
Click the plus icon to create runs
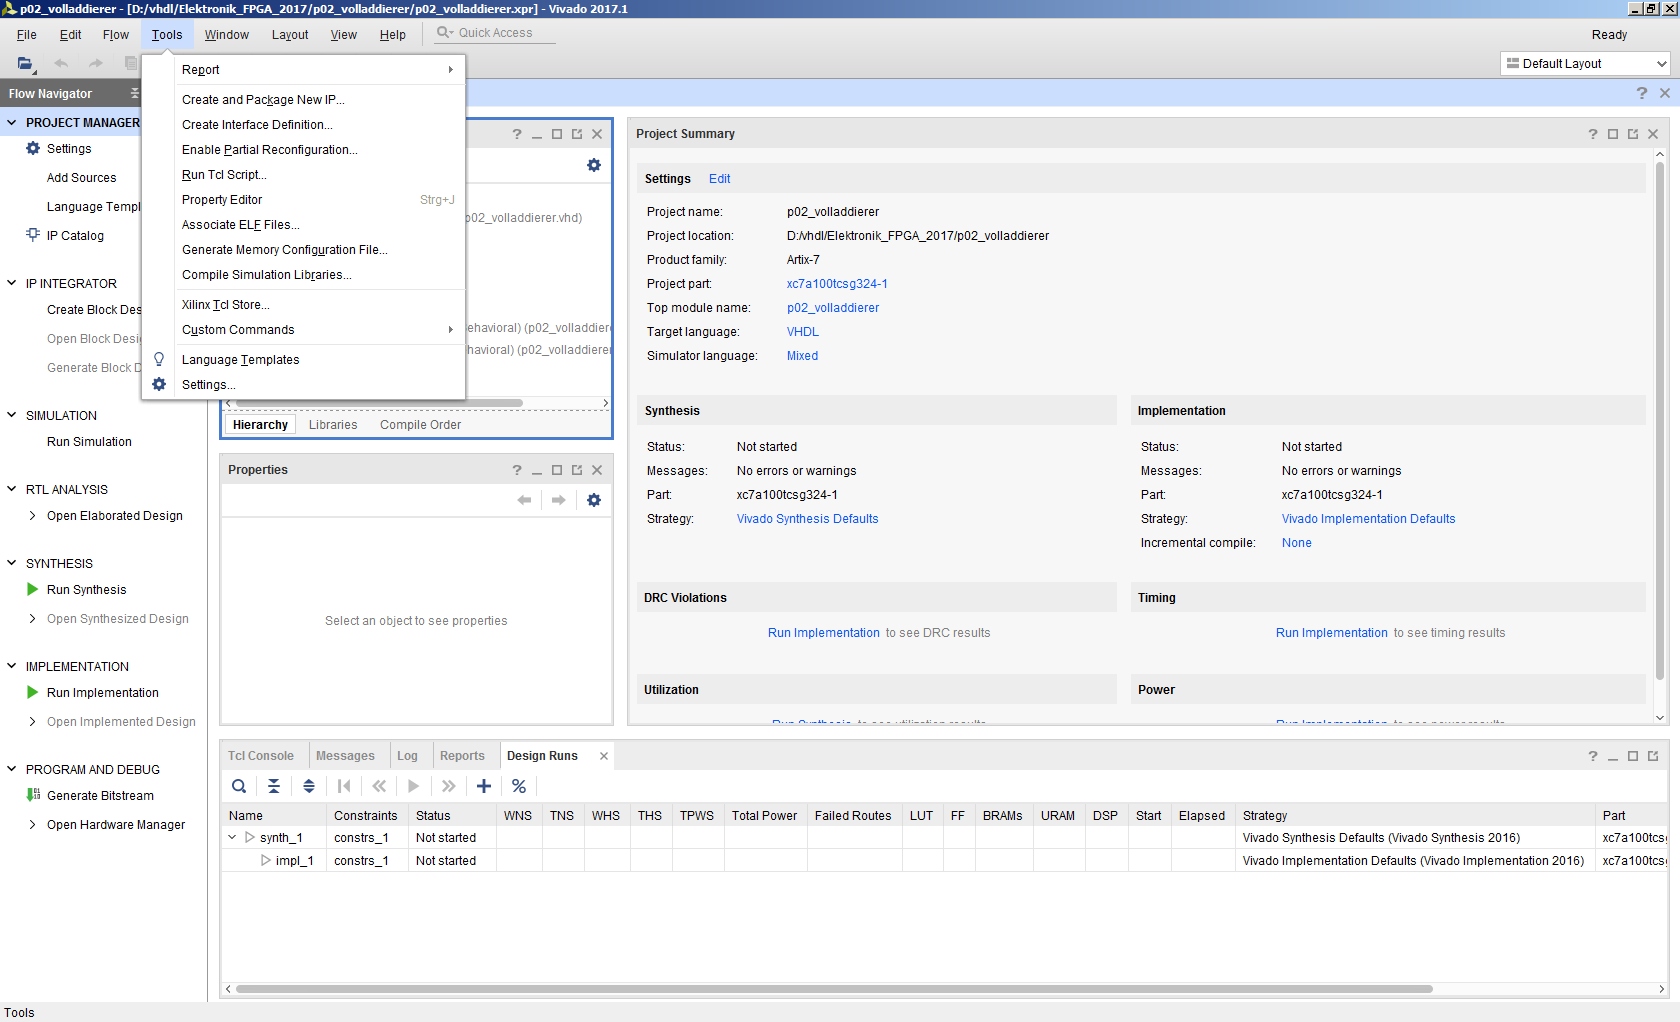pyautogui.click(x=484, y=786)
